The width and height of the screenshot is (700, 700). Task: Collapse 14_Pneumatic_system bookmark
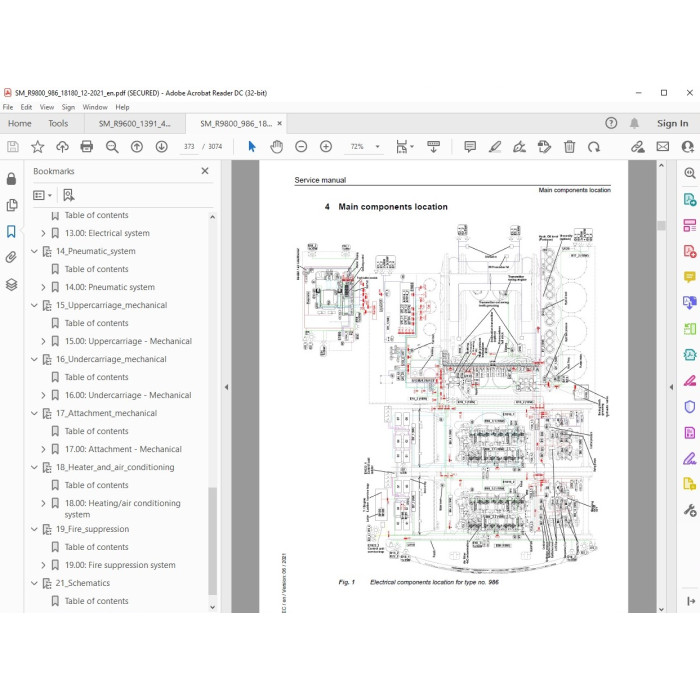coord(34,251)
